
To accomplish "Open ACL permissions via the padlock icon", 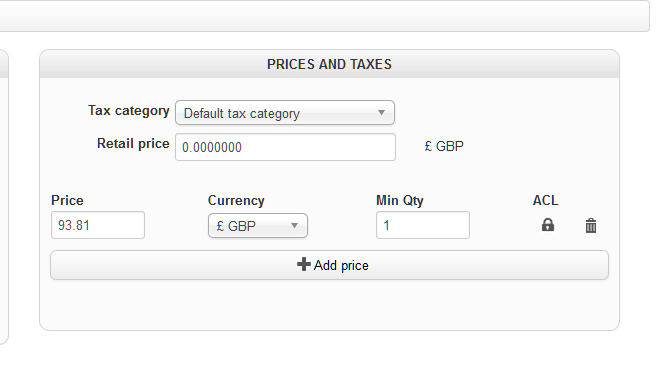I will (x=548, y=225).
